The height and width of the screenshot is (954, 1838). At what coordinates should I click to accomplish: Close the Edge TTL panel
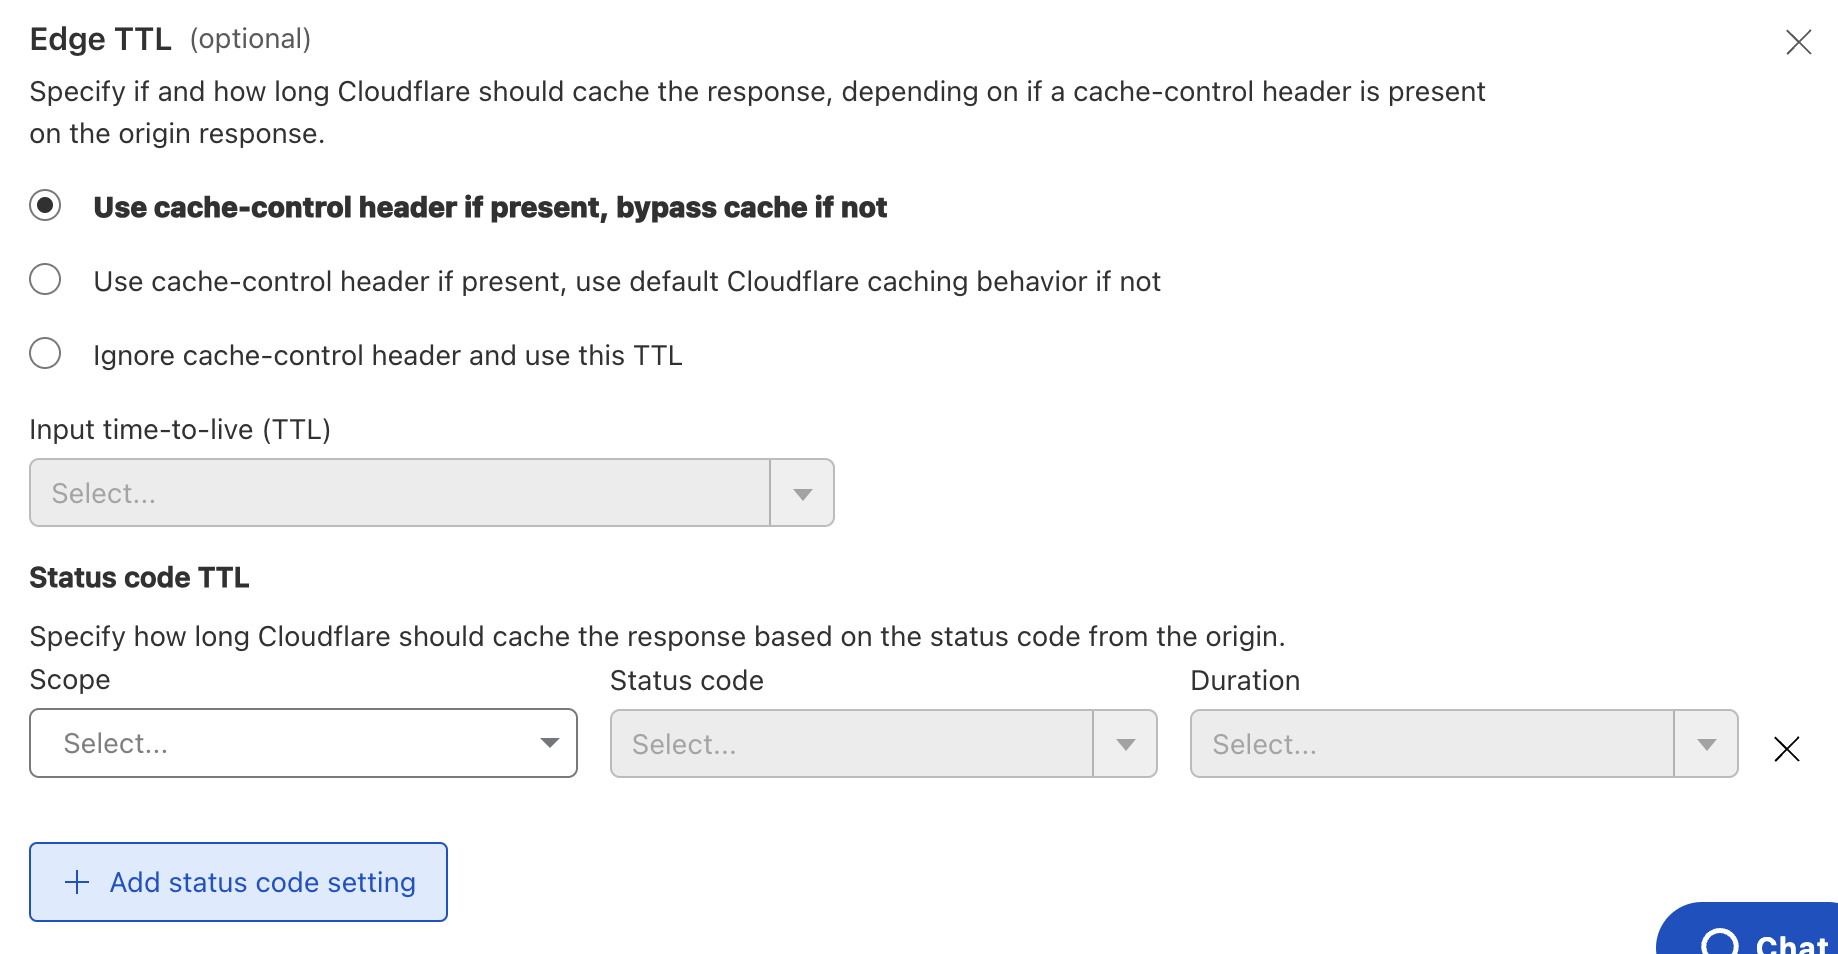1798,42
